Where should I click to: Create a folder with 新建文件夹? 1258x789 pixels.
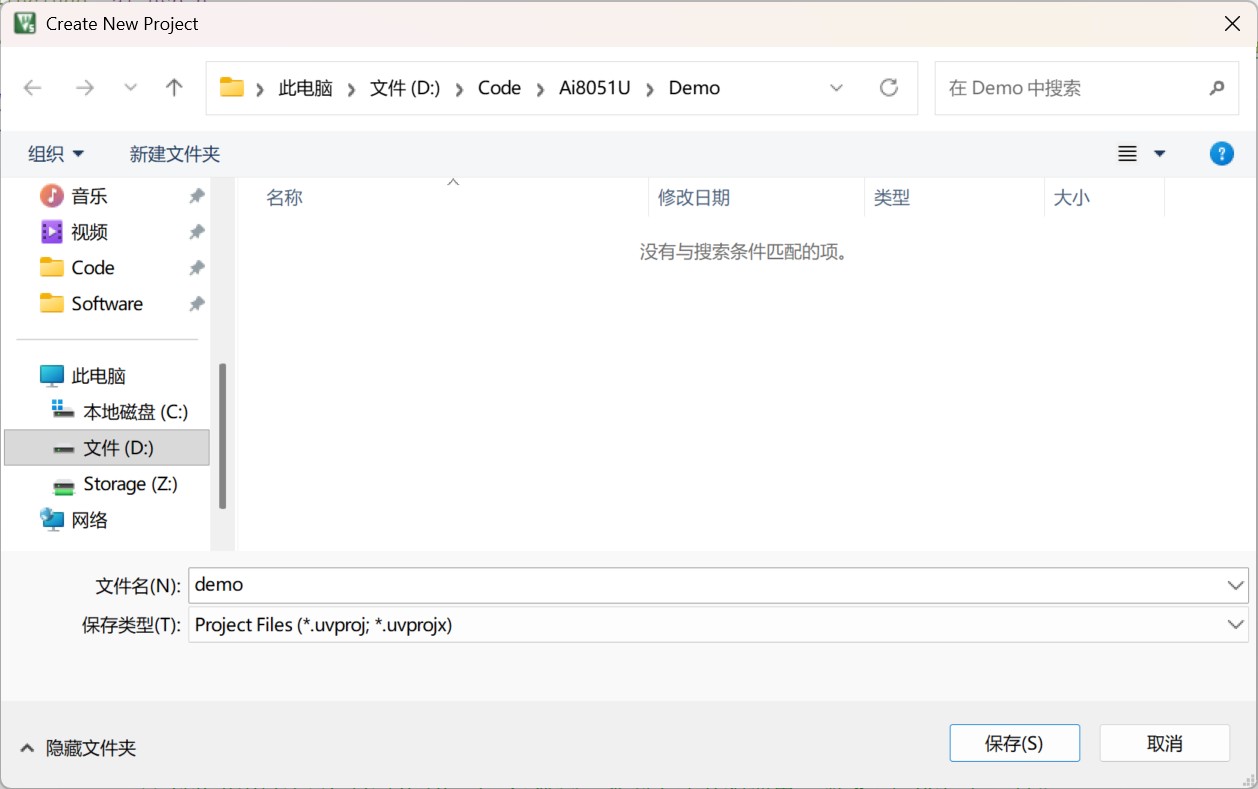175,154
